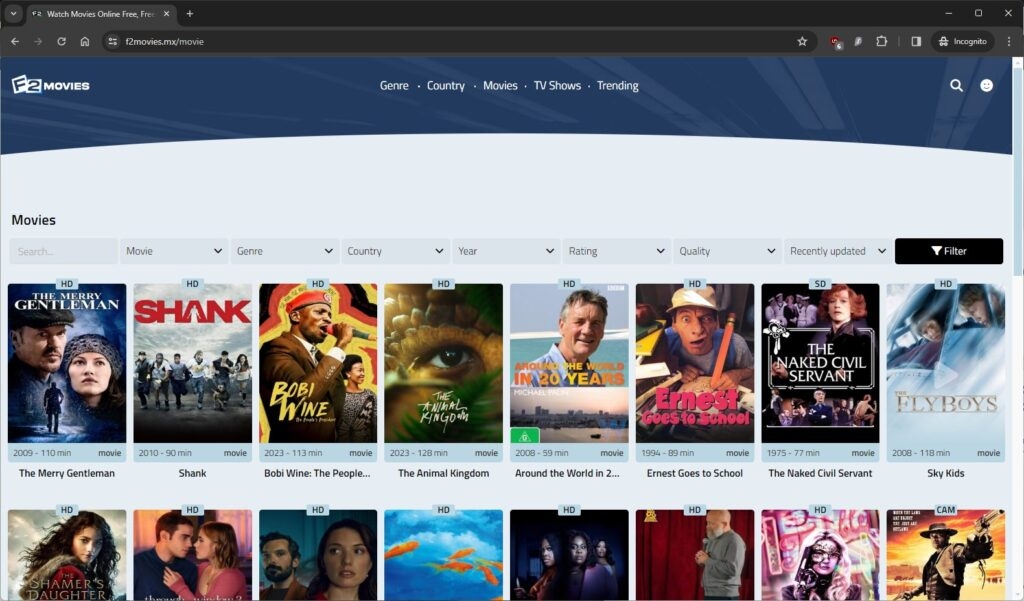Screen dimensions: 1024x601
Task: Open Around the World in 20 Years poster
Action: (569, 363)
